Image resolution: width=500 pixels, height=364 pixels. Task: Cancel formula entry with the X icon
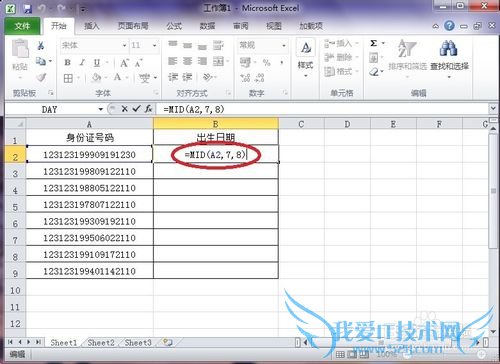tap(124, 109)
